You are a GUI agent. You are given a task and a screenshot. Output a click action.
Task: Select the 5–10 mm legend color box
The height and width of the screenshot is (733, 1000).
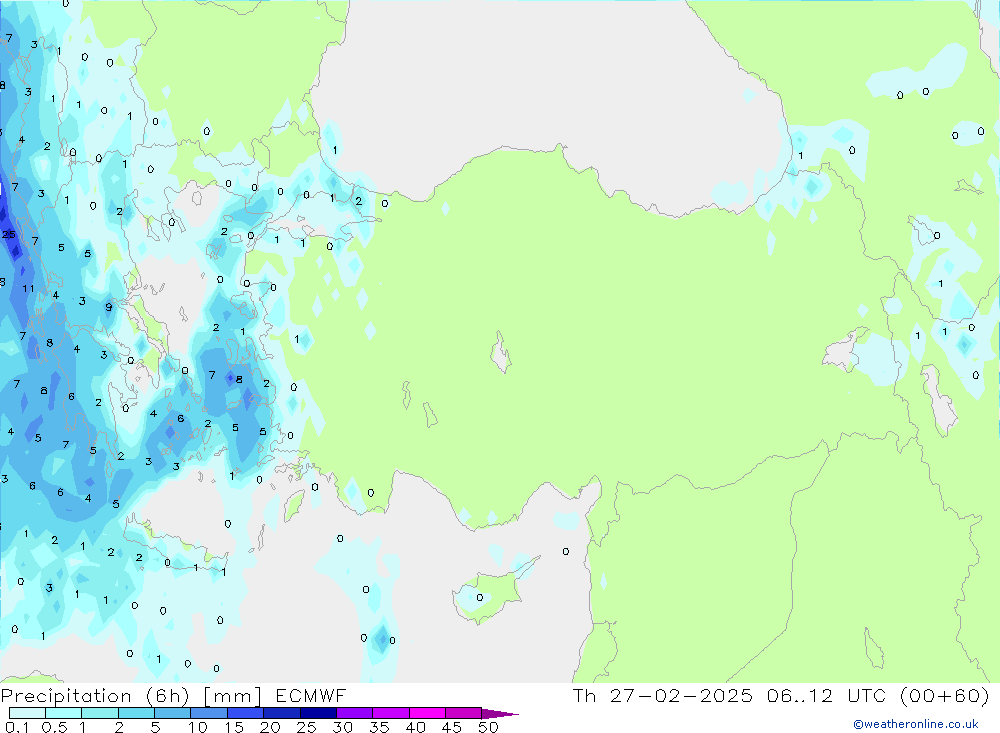(x=173, y=713)
